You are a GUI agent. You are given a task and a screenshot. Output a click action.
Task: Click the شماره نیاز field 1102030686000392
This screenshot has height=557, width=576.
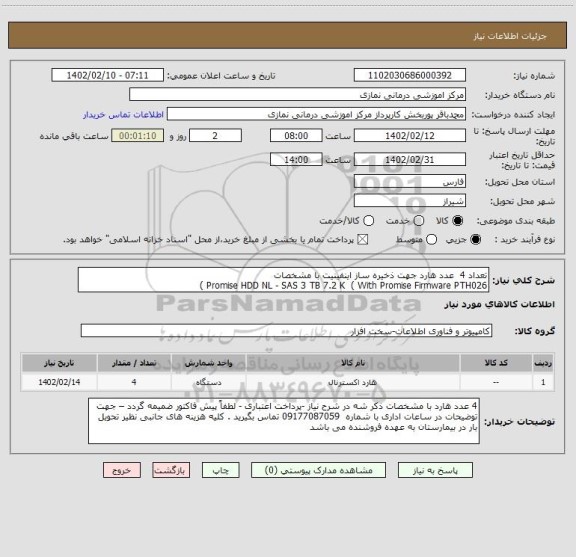[410, 75]
